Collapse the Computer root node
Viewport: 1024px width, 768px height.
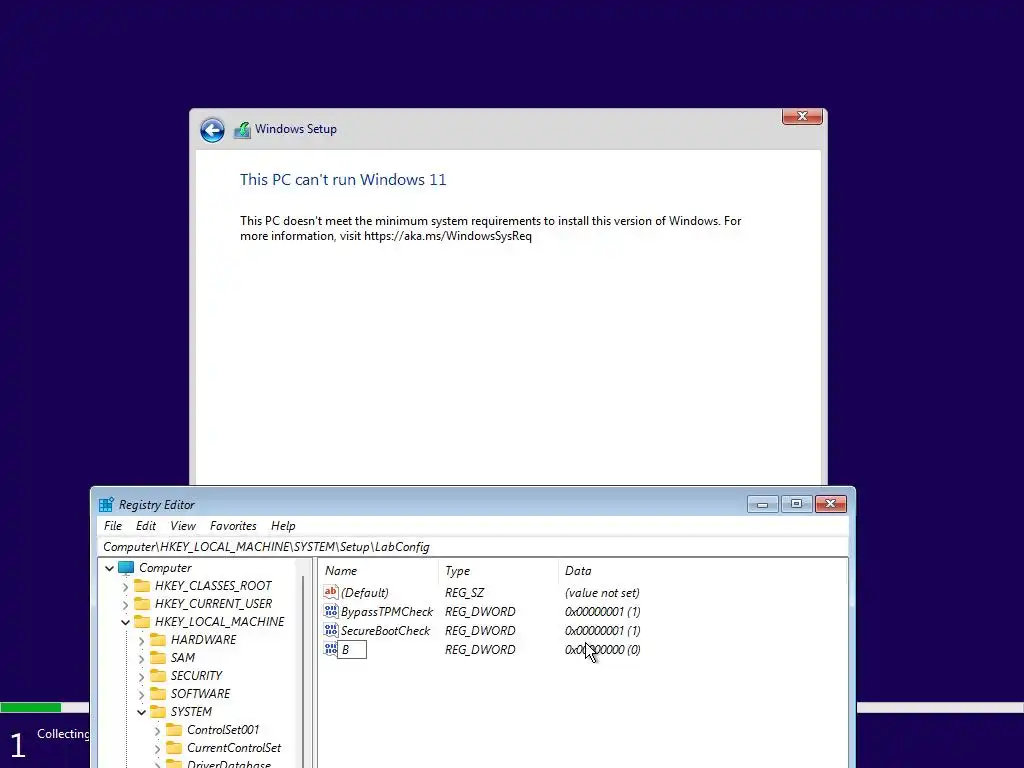pyautogui.click(x=110, y=568)
